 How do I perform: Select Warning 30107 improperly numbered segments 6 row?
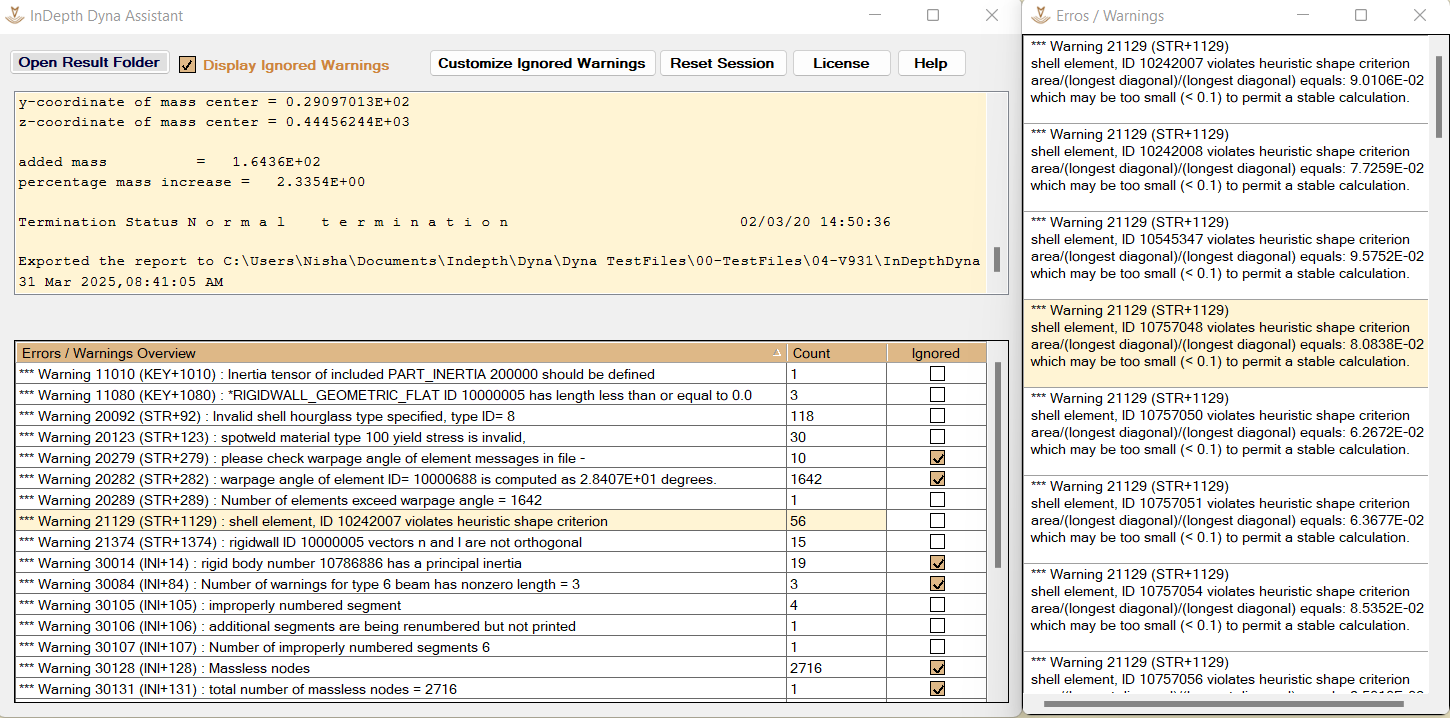click(x=501, y=647)
